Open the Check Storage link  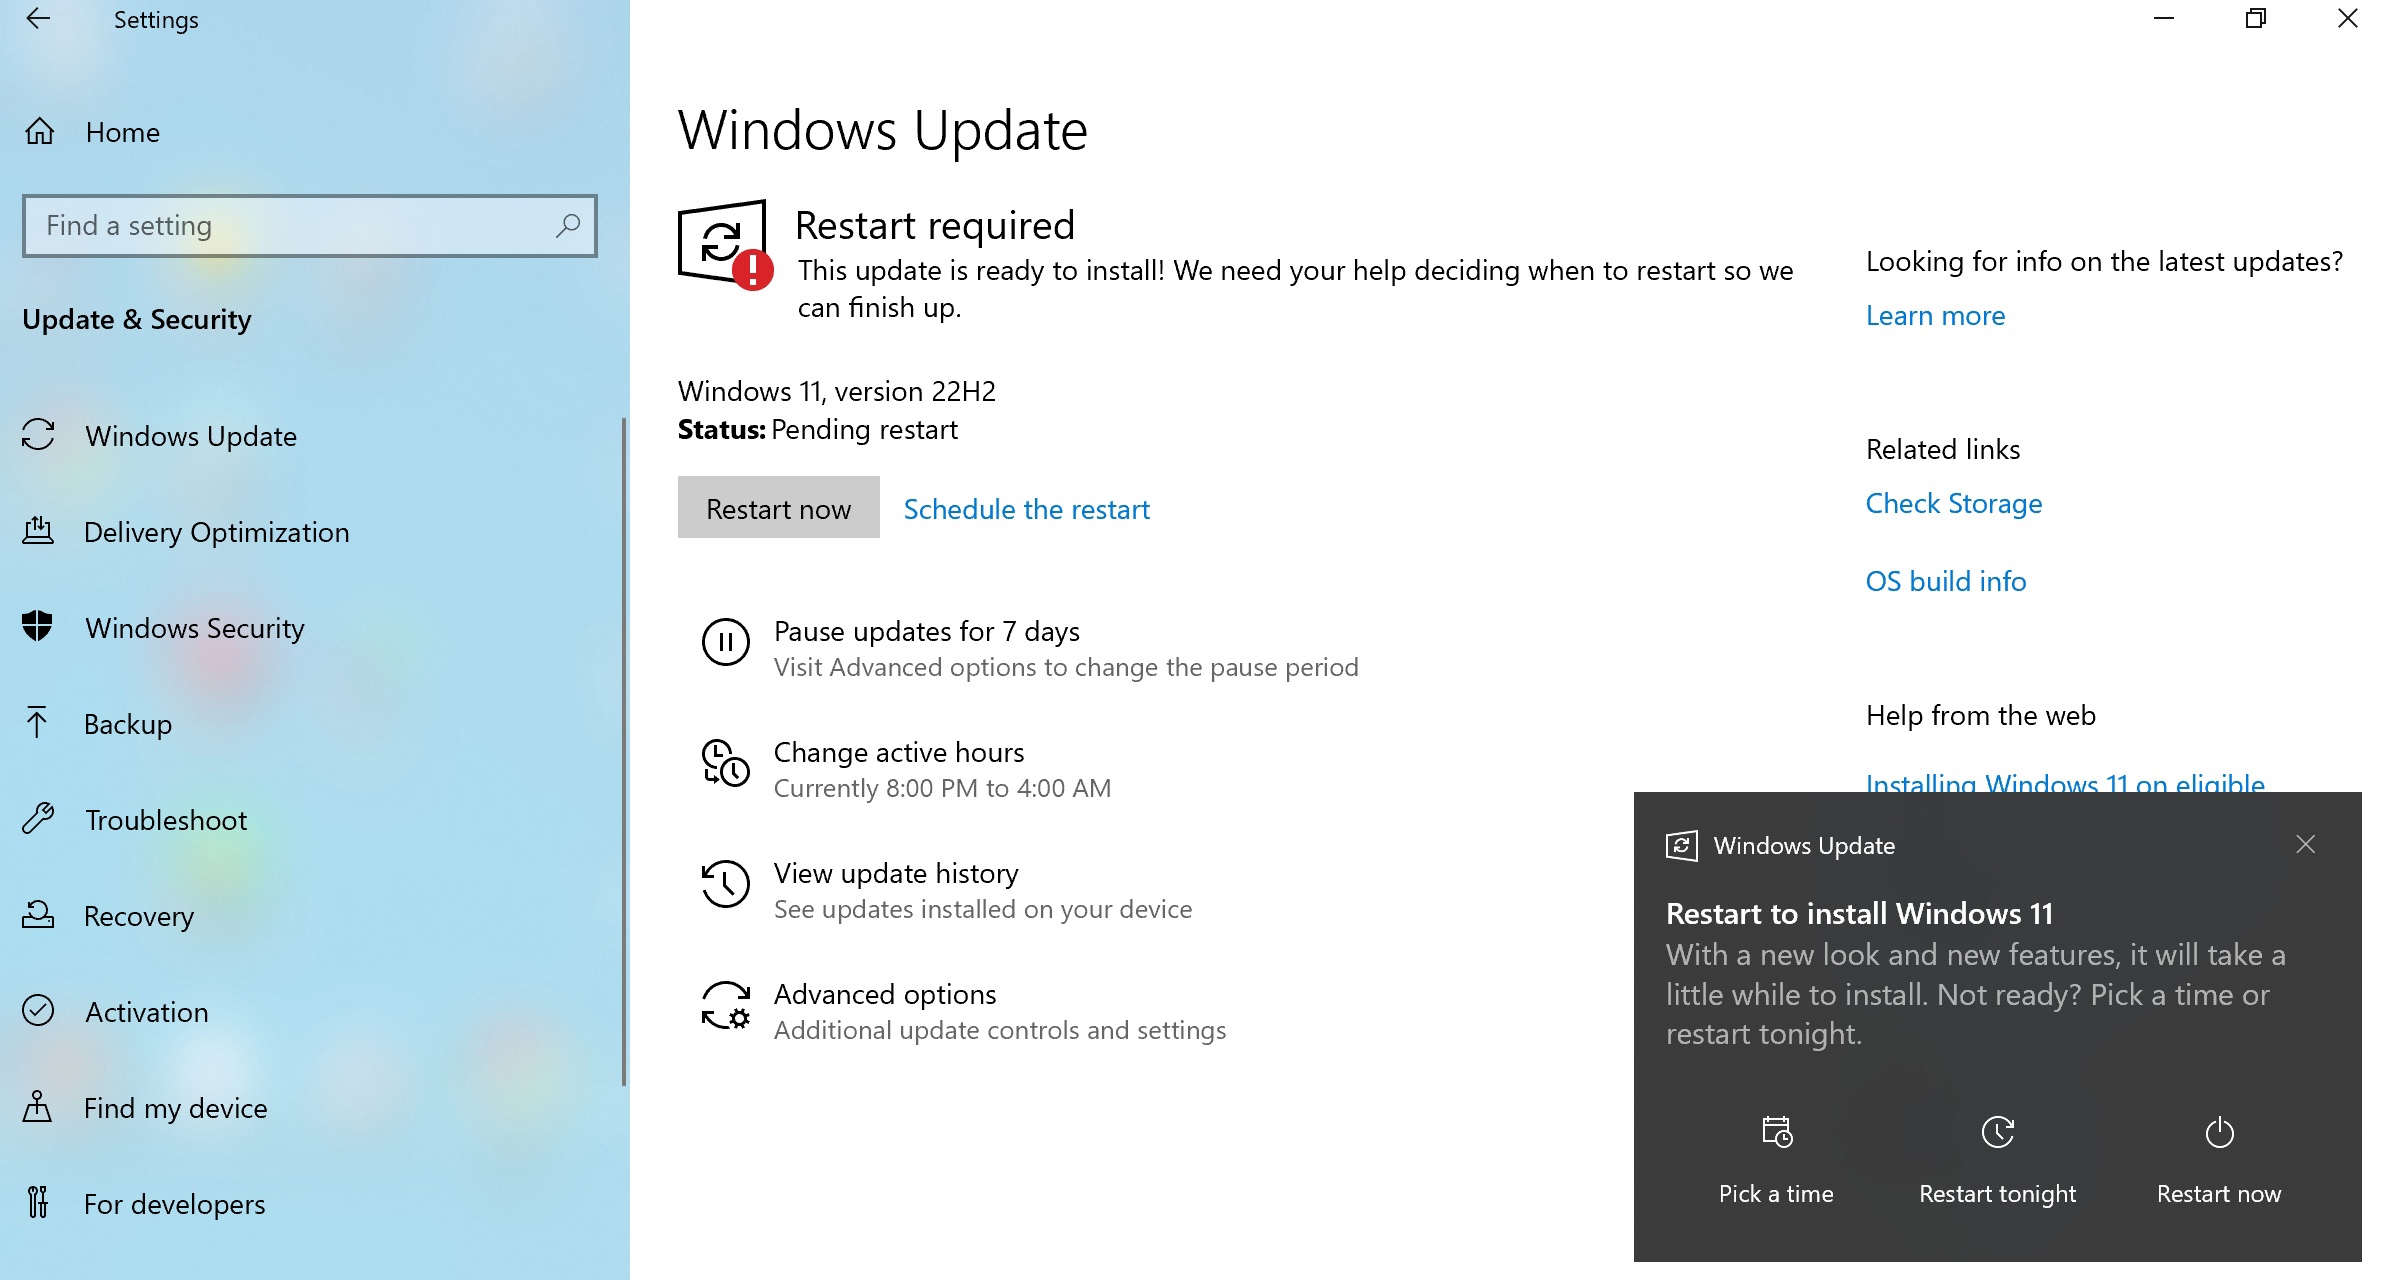pyautogui.click(x=1953, y=503)
